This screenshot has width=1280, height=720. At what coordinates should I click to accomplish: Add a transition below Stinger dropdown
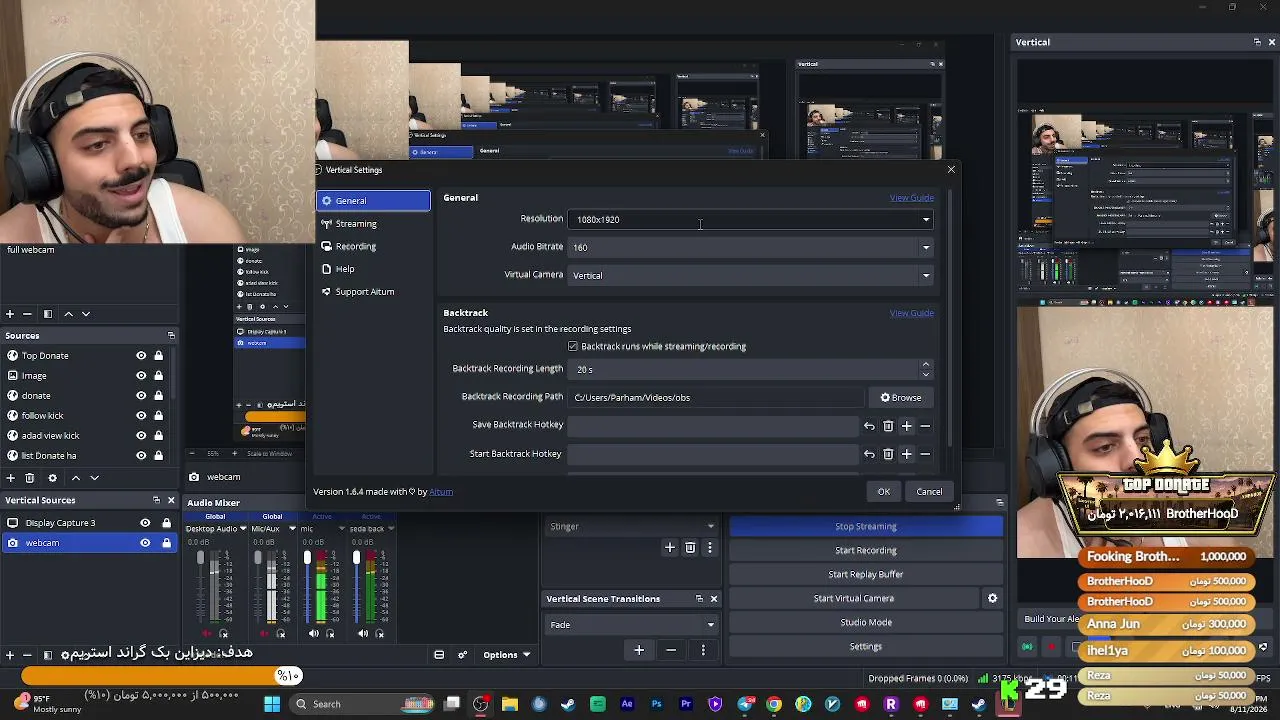670,548
